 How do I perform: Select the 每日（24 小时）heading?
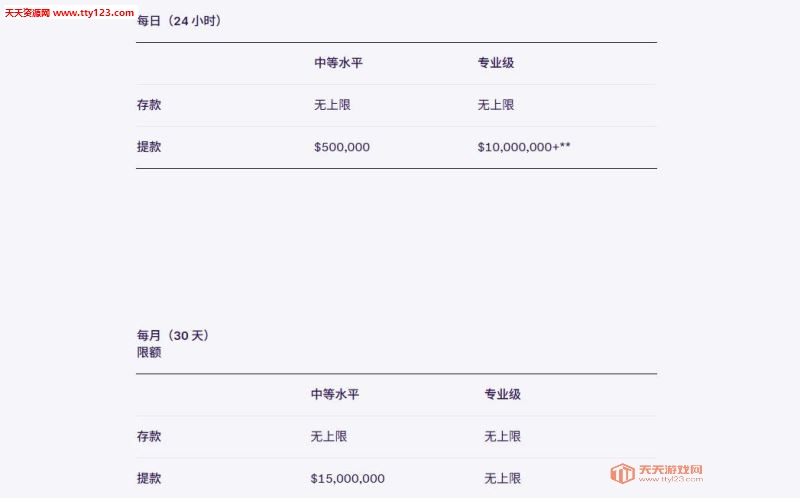point(179,21)
